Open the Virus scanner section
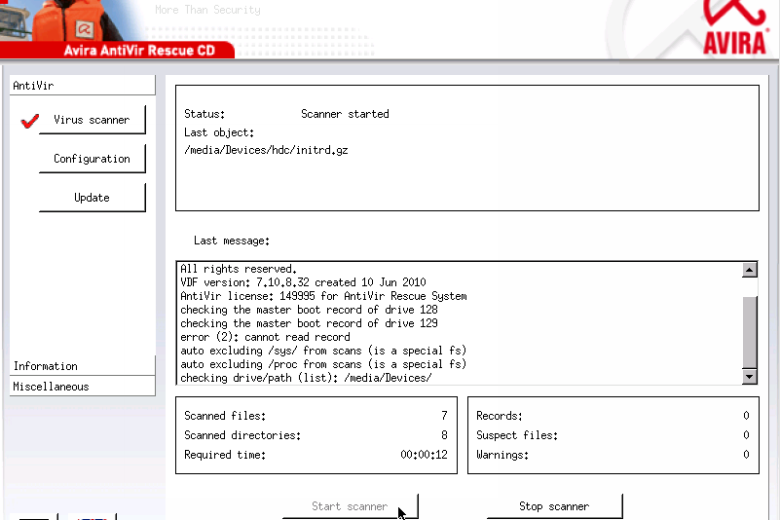The image size is (780, 520). click(92, 120)
